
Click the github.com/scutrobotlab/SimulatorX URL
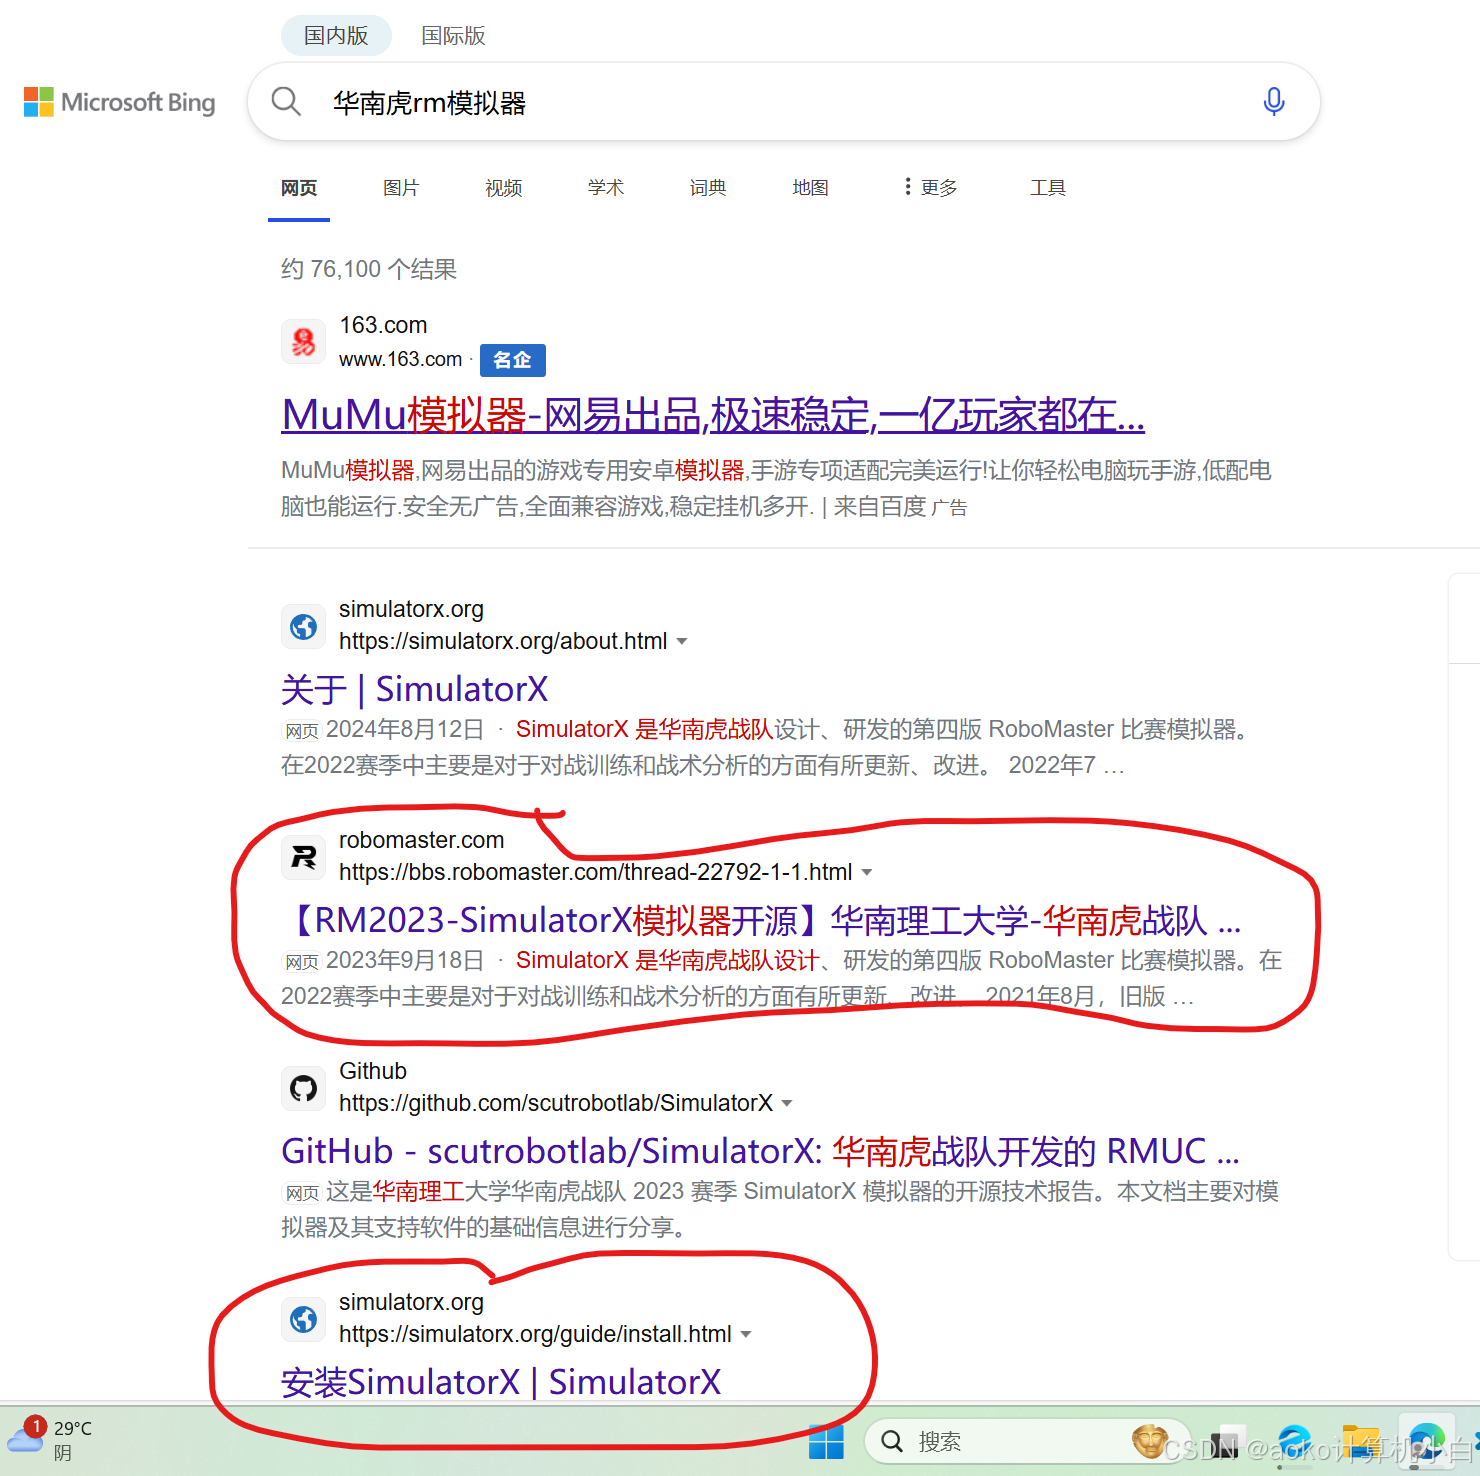(x=556, y=1103)
